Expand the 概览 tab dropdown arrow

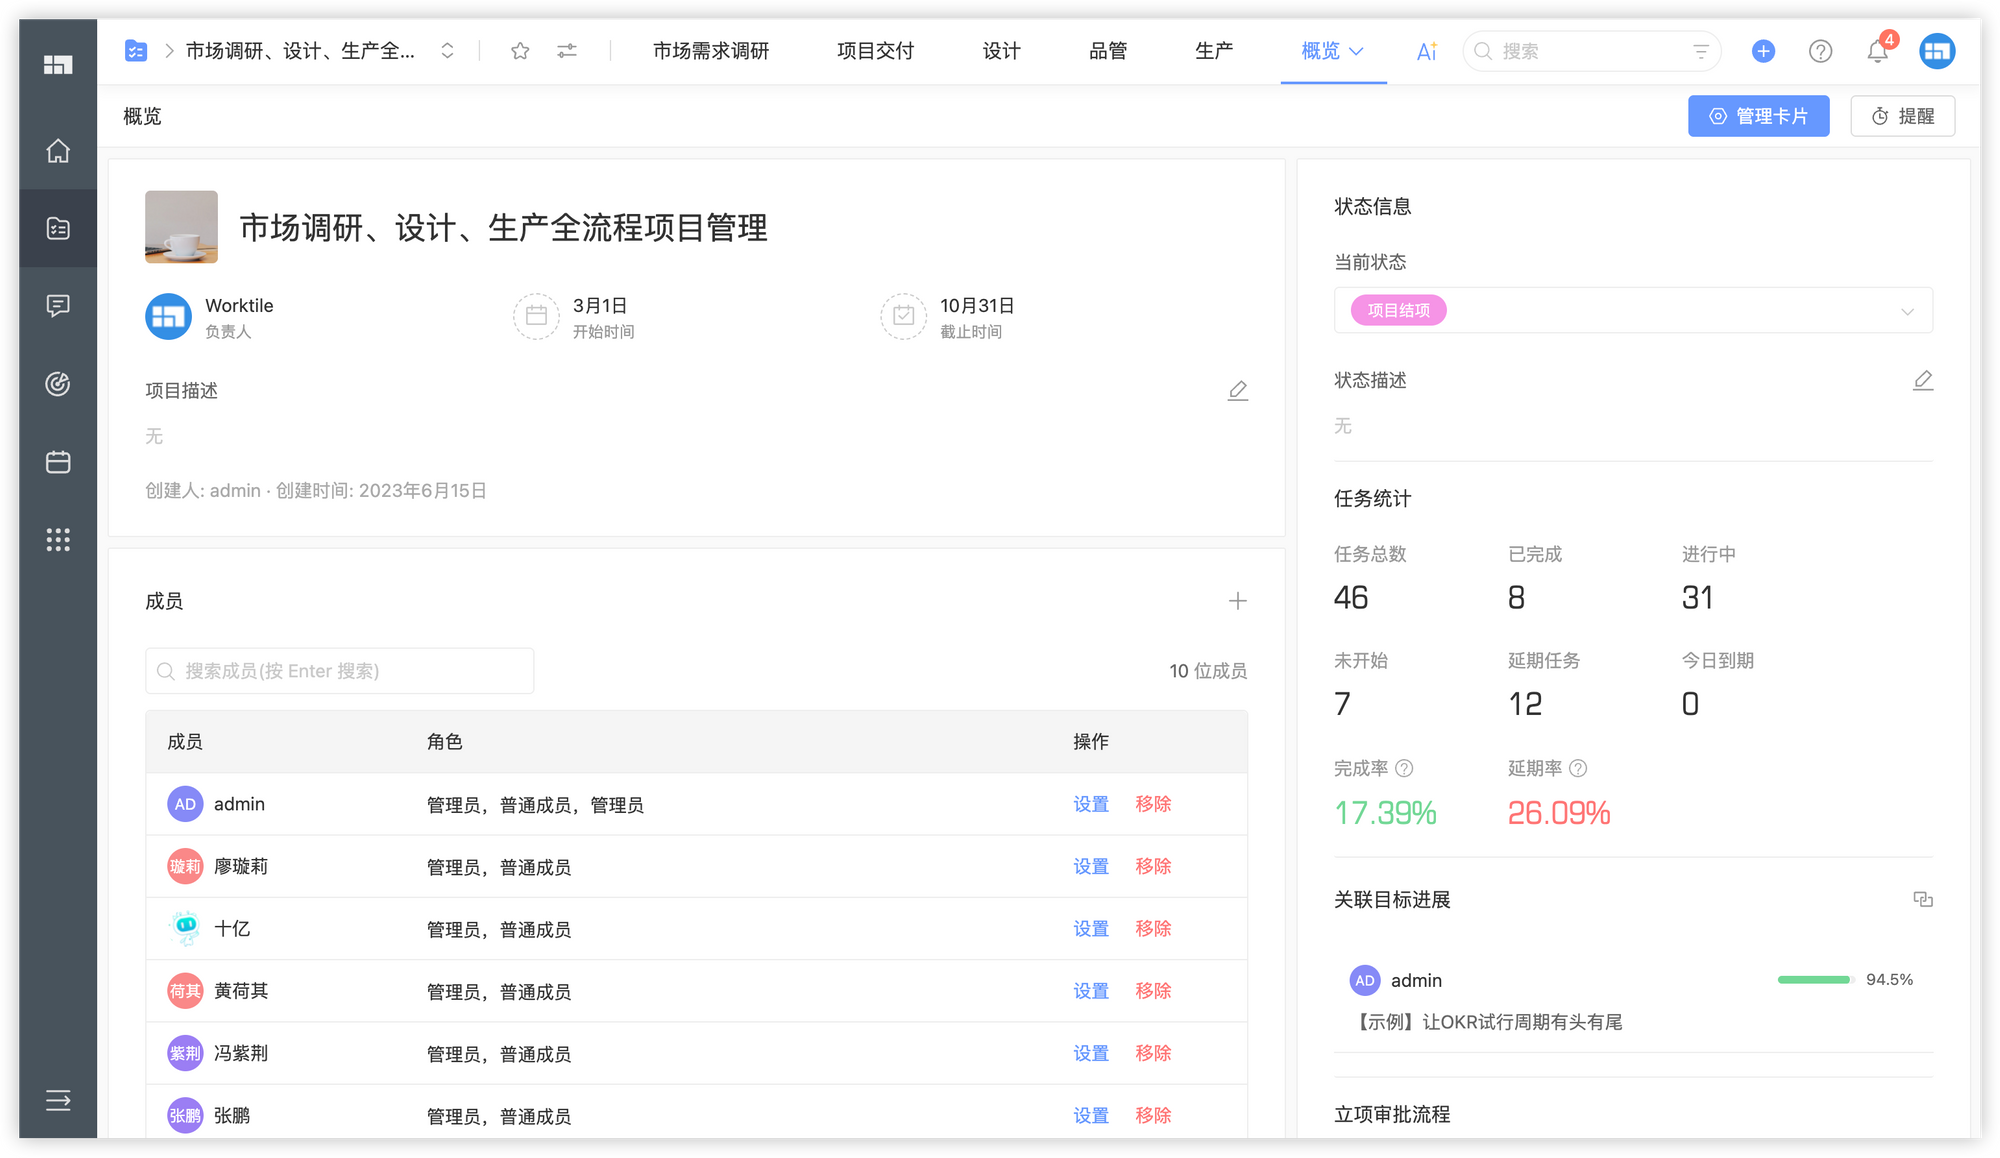click(1357, 51)
